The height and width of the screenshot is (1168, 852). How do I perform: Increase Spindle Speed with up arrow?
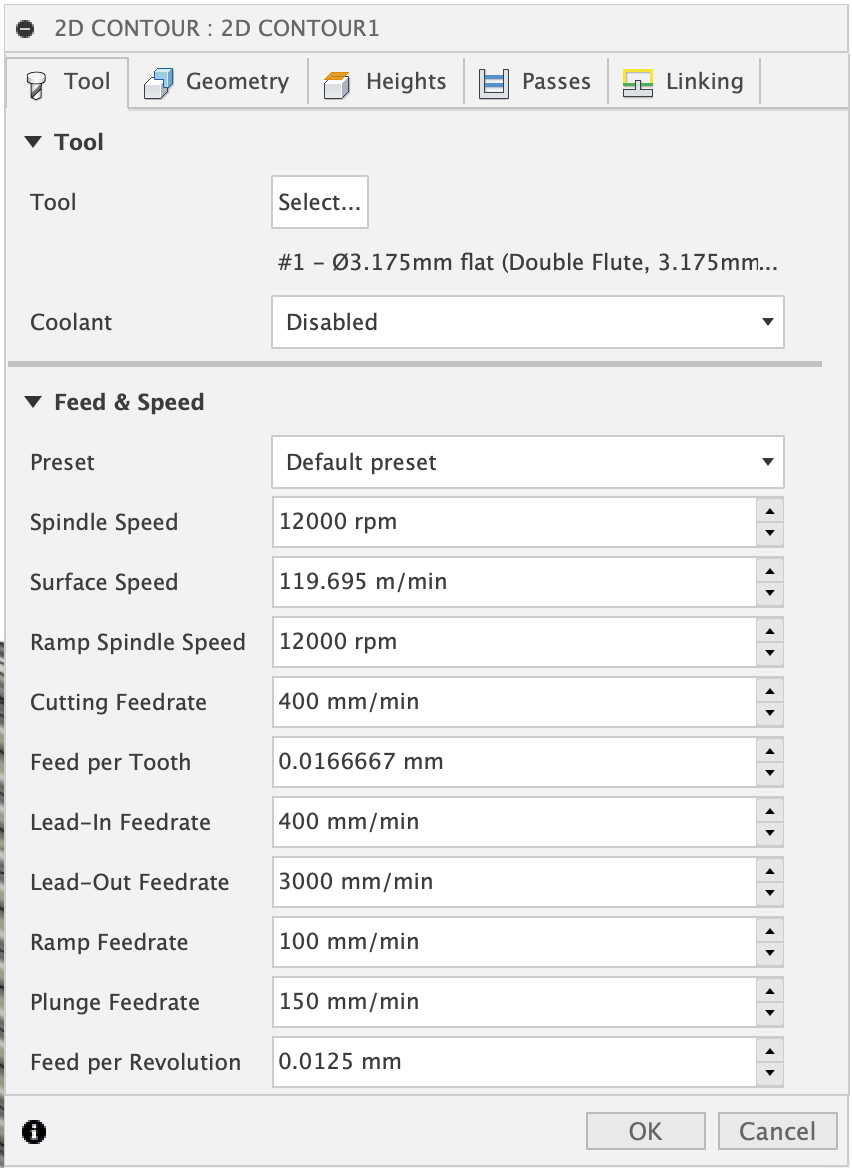[769, 512]
